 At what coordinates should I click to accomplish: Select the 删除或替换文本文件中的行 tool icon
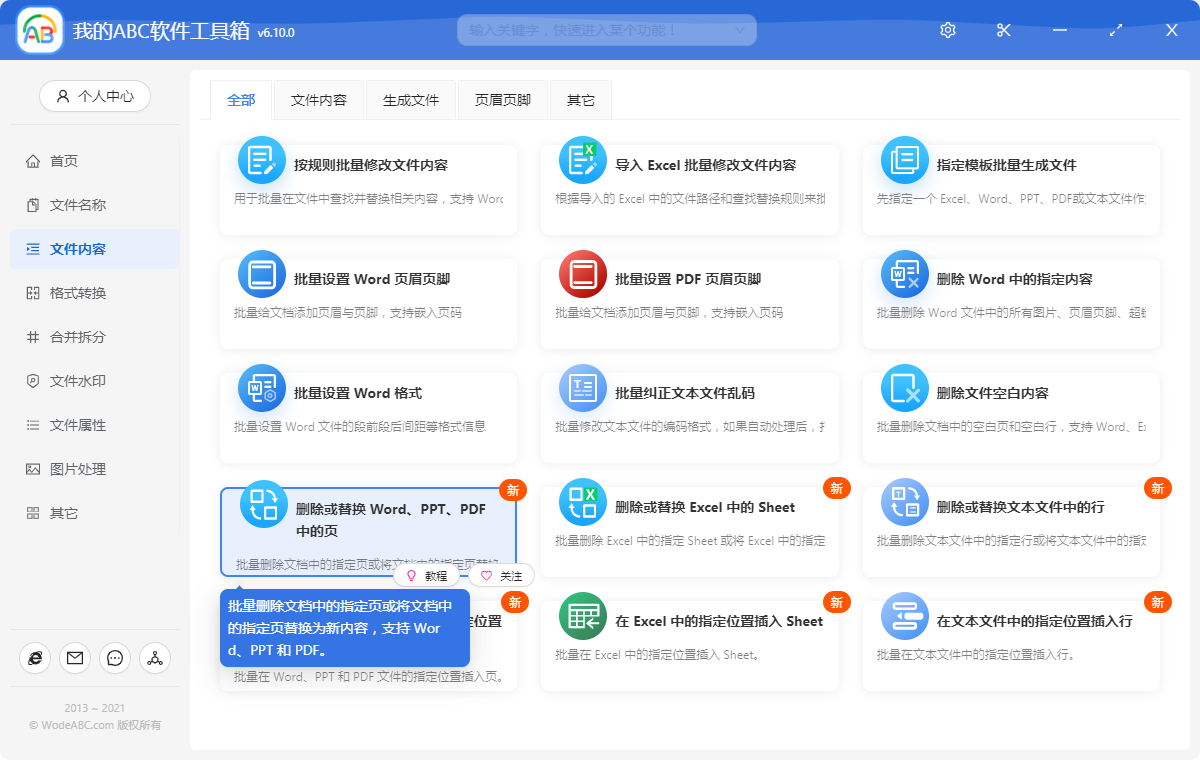point(905,503)
